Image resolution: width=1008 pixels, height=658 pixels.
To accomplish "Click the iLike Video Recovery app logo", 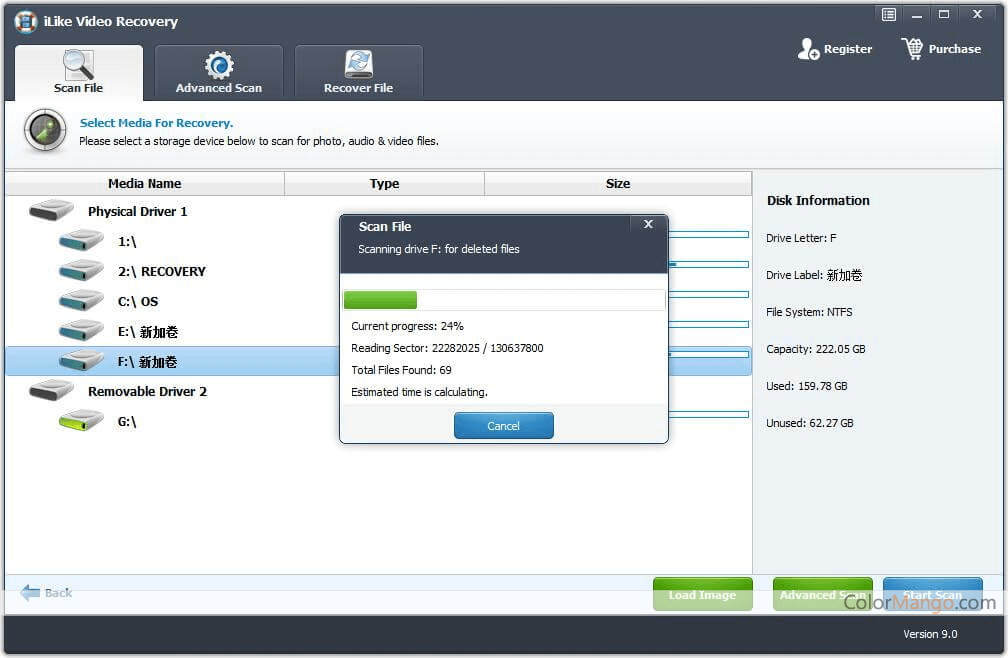I will point(26,21).
